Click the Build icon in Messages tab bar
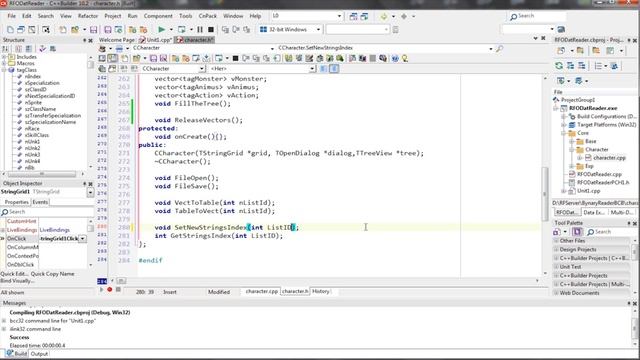640x360 pixels. pos(10,353)
